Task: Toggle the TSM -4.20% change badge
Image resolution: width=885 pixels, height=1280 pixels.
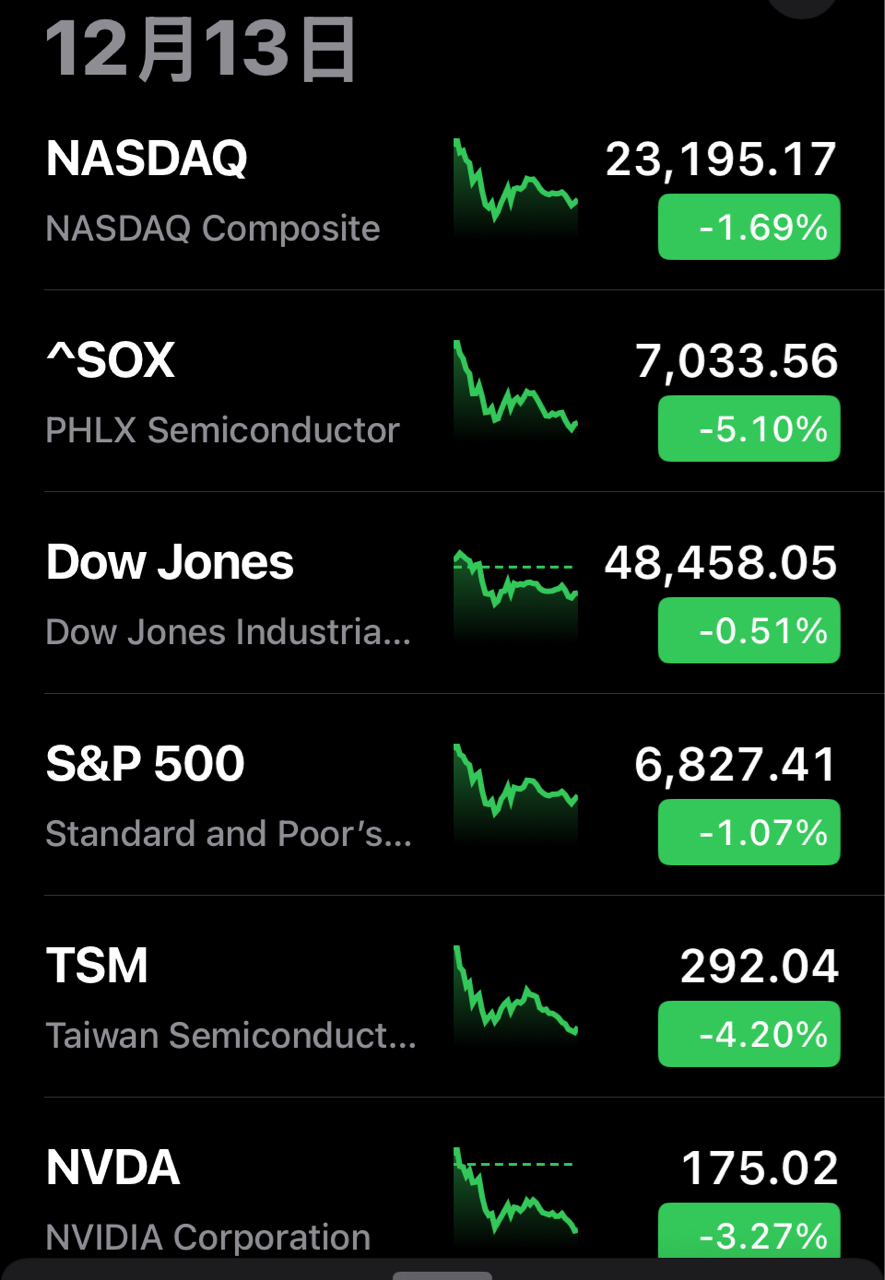Action: [x=748, y=1035]
